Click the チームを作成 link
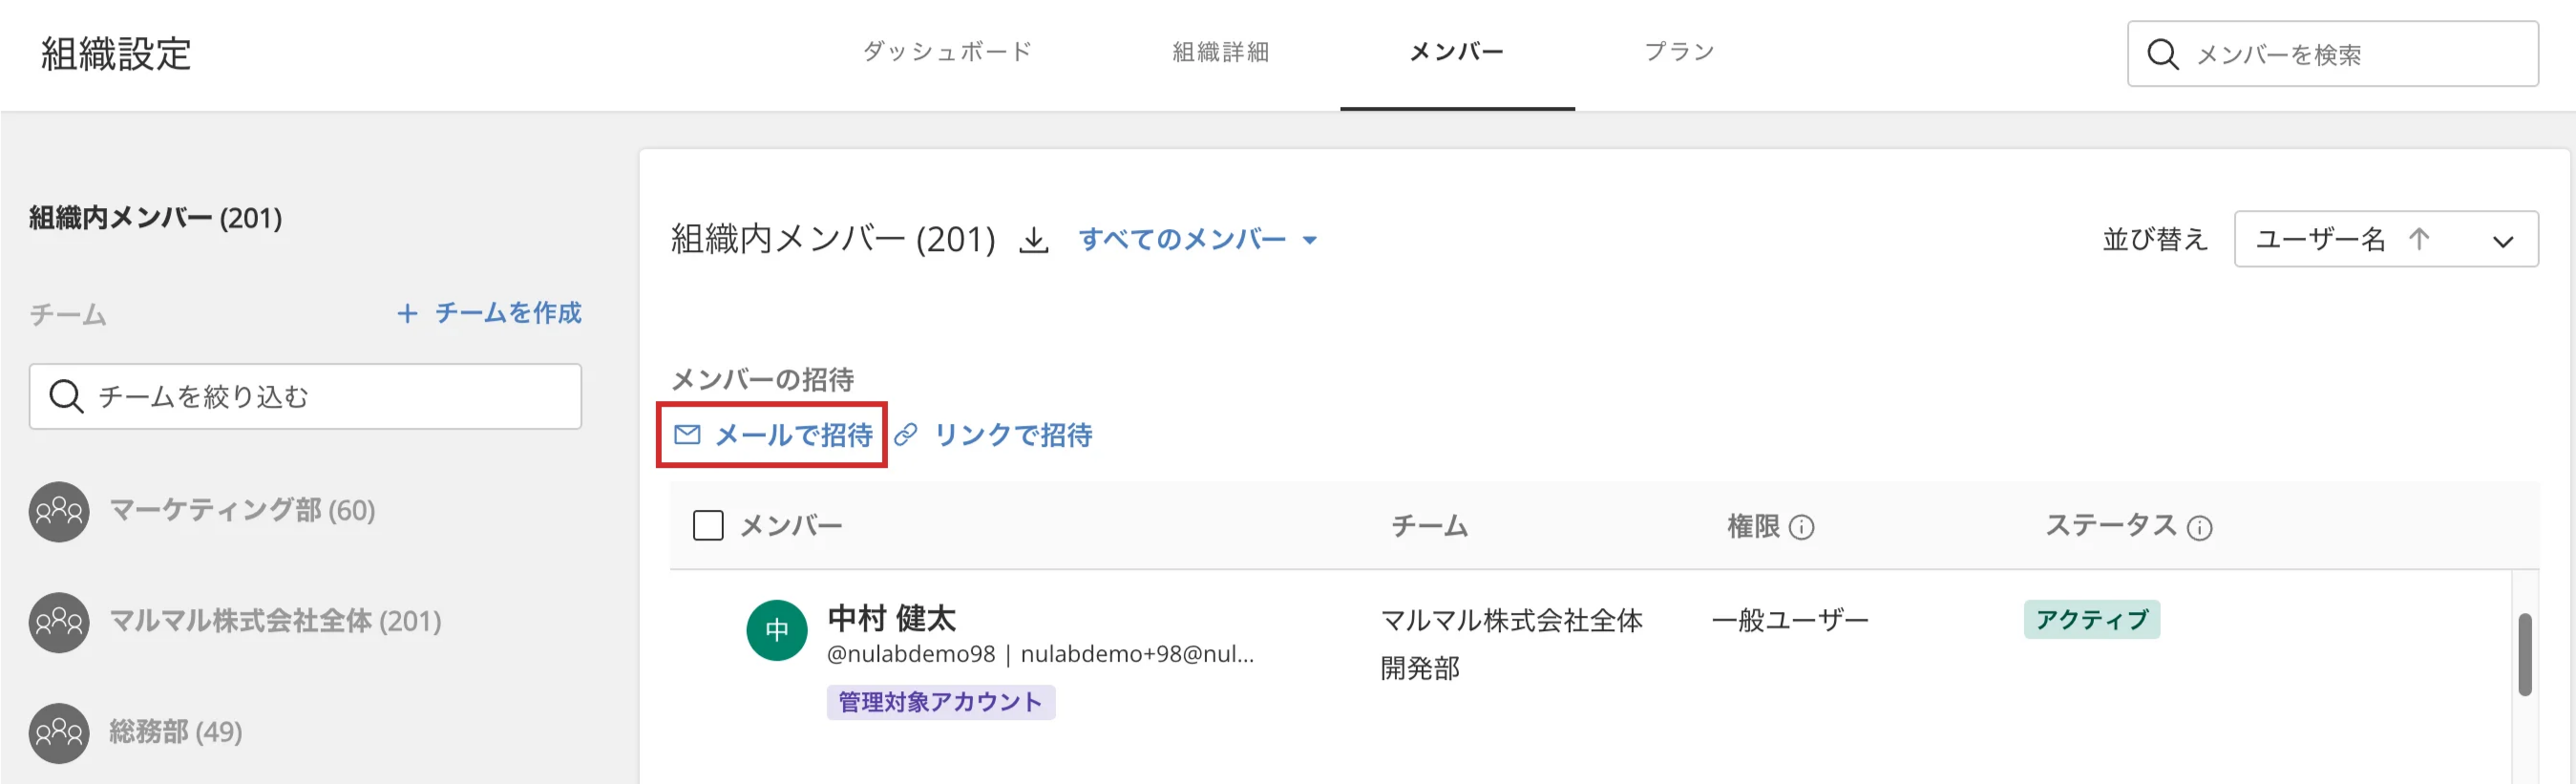The image size is (2576, 784). click(489, 313)
